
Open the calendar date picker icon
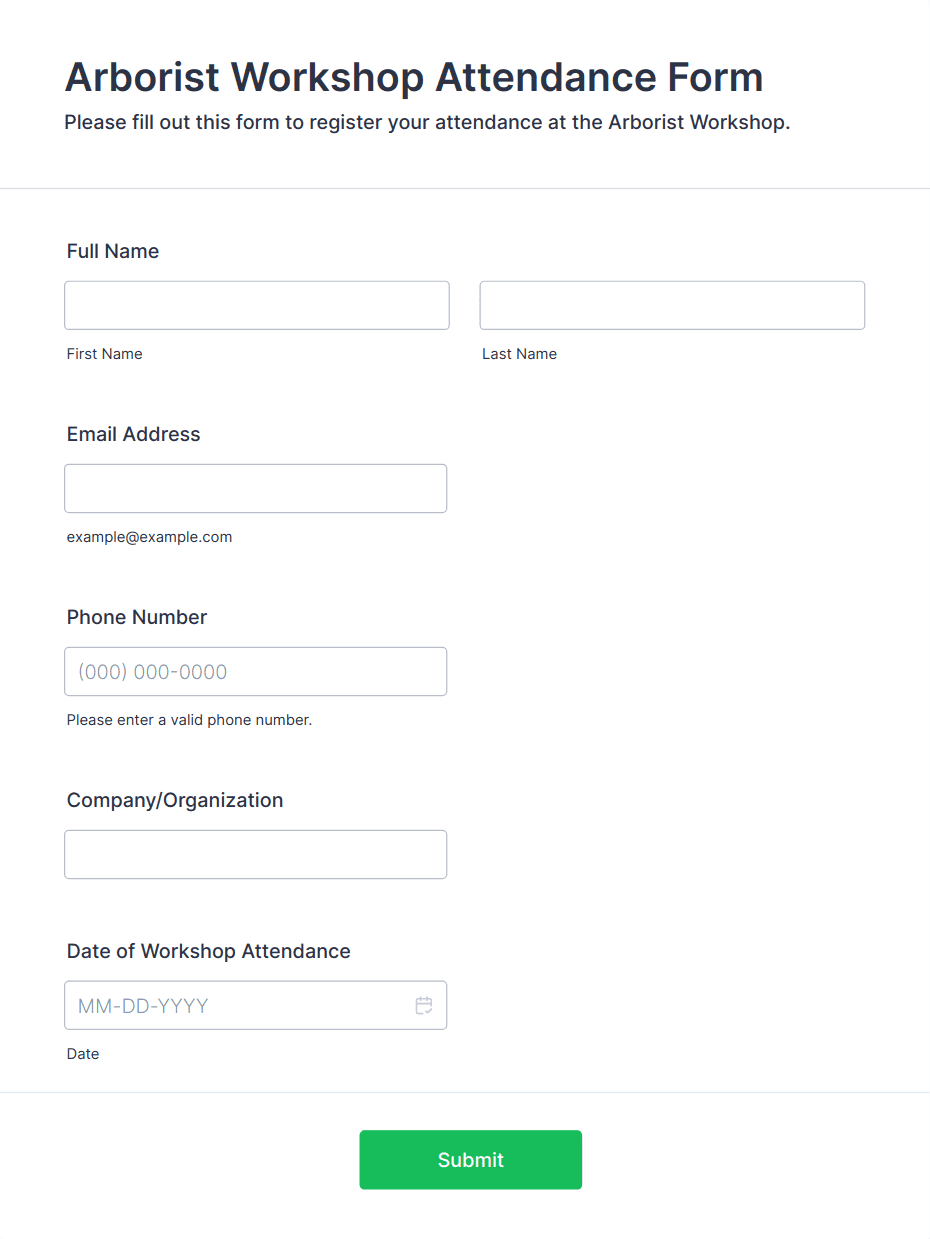click(x=424, y=1006)
